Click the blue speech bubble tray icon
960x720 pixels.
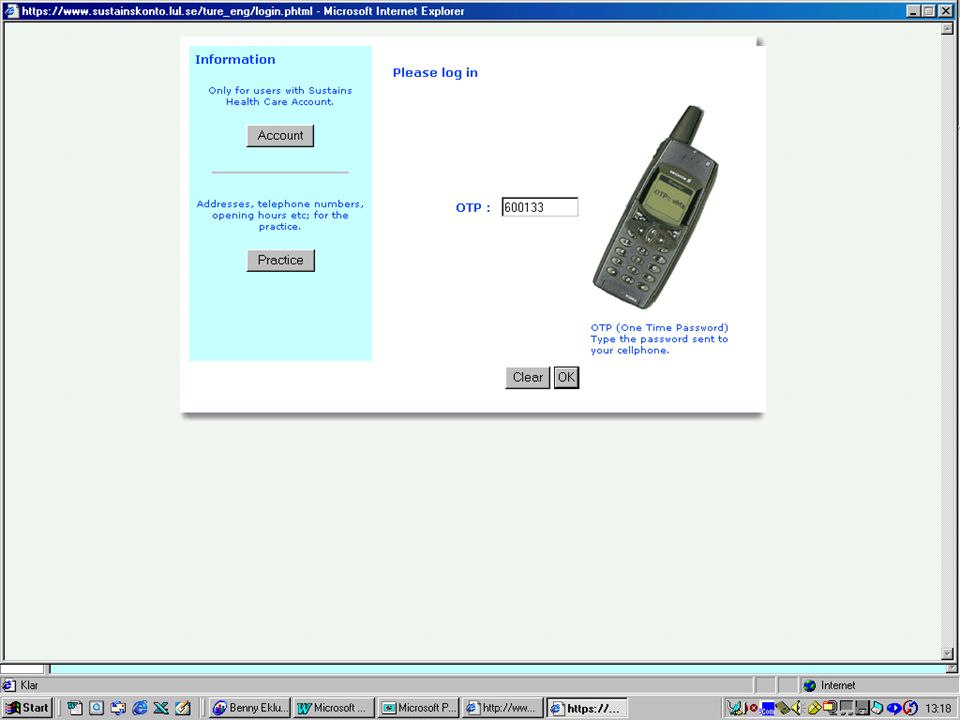pos(894,708)
